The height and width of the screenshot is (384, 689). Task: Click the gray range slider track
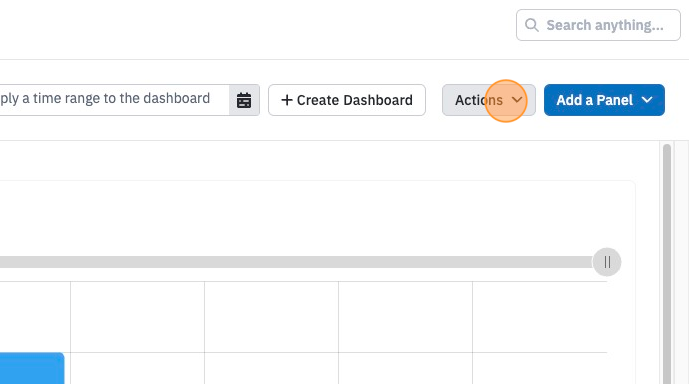[x=296, y=262]
